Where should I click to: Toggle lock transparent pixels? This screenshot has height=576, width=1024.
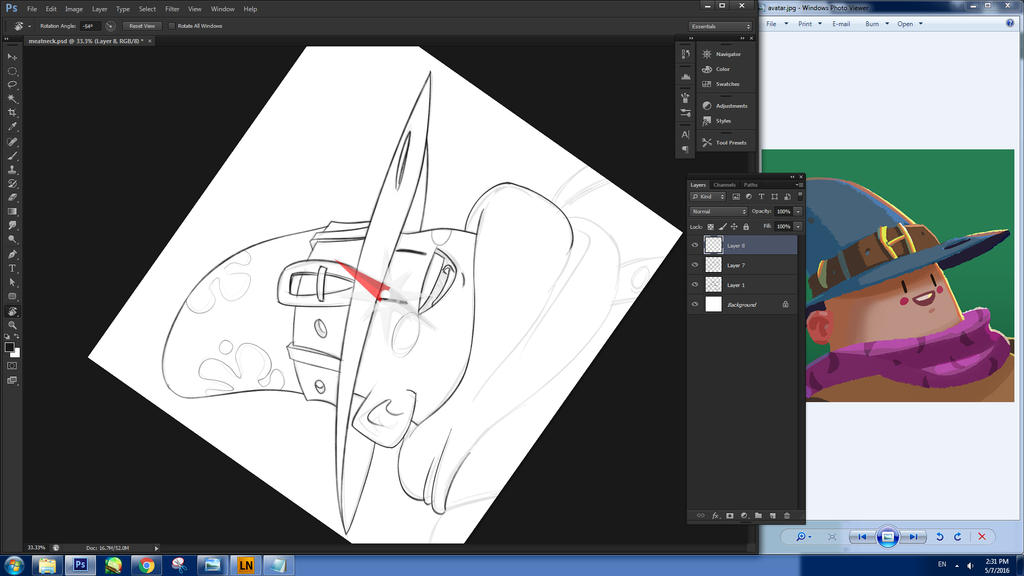click(711, 227)
